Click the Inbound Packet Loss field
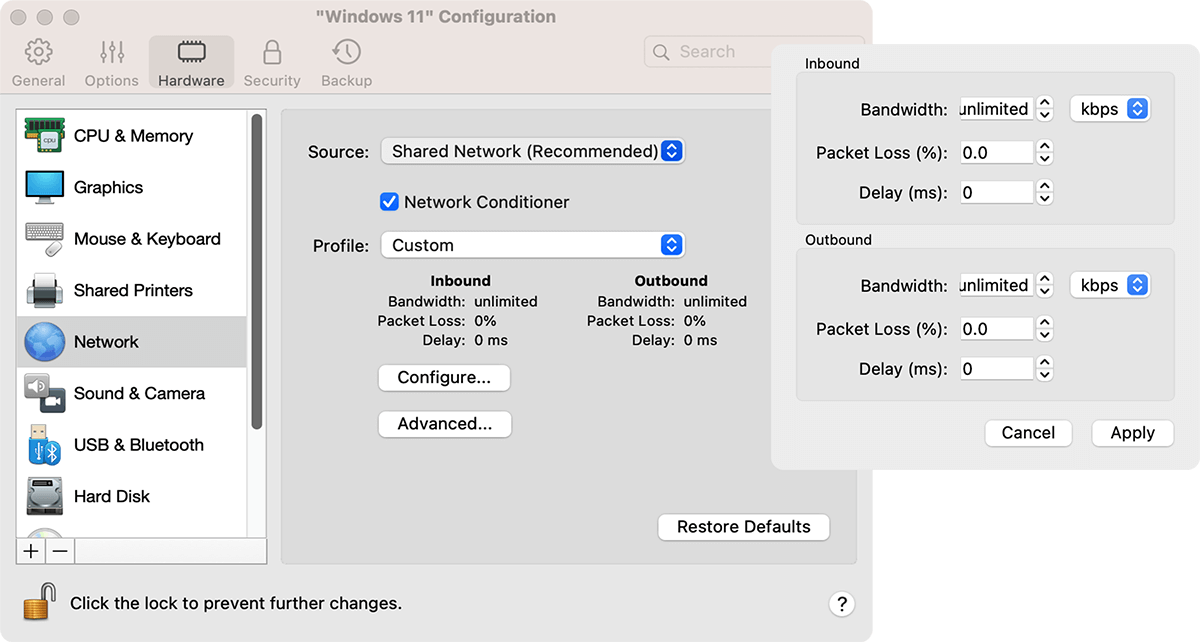Viewport: 1200px width, 642px height. [x=995, y=153]
